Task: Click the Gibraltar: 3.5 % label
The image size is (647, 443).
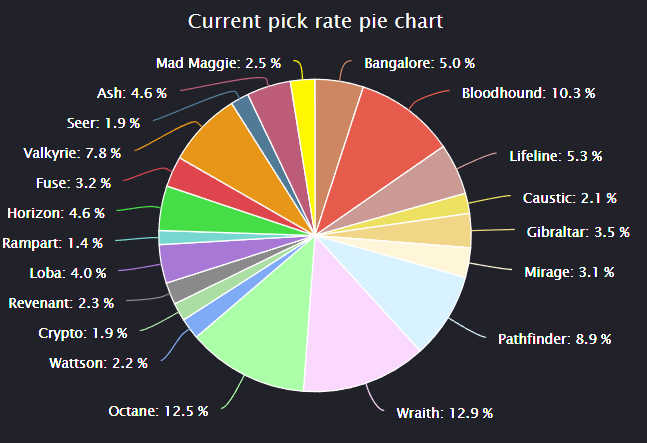Action: pyautogui.click(x=578, y=232)
